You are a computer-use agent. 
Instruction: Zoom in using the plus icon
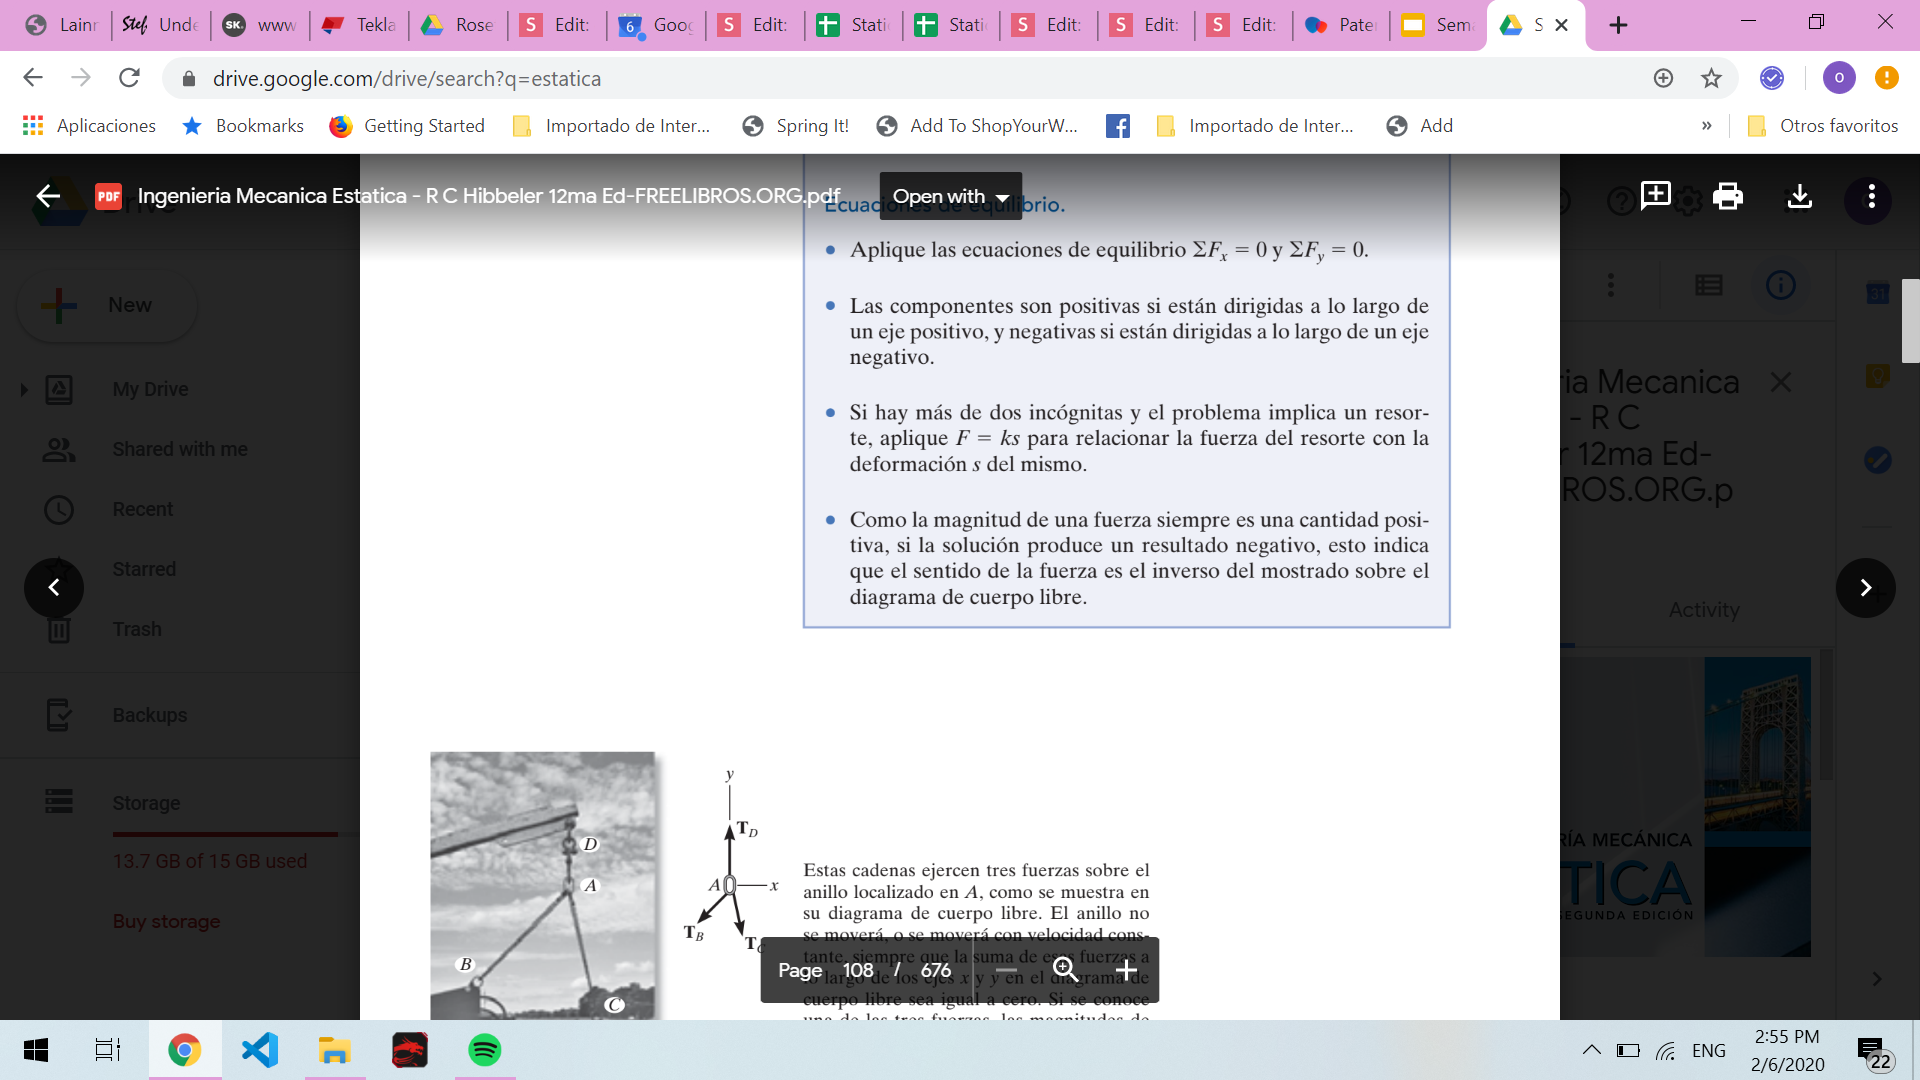tap(1126, 970)
